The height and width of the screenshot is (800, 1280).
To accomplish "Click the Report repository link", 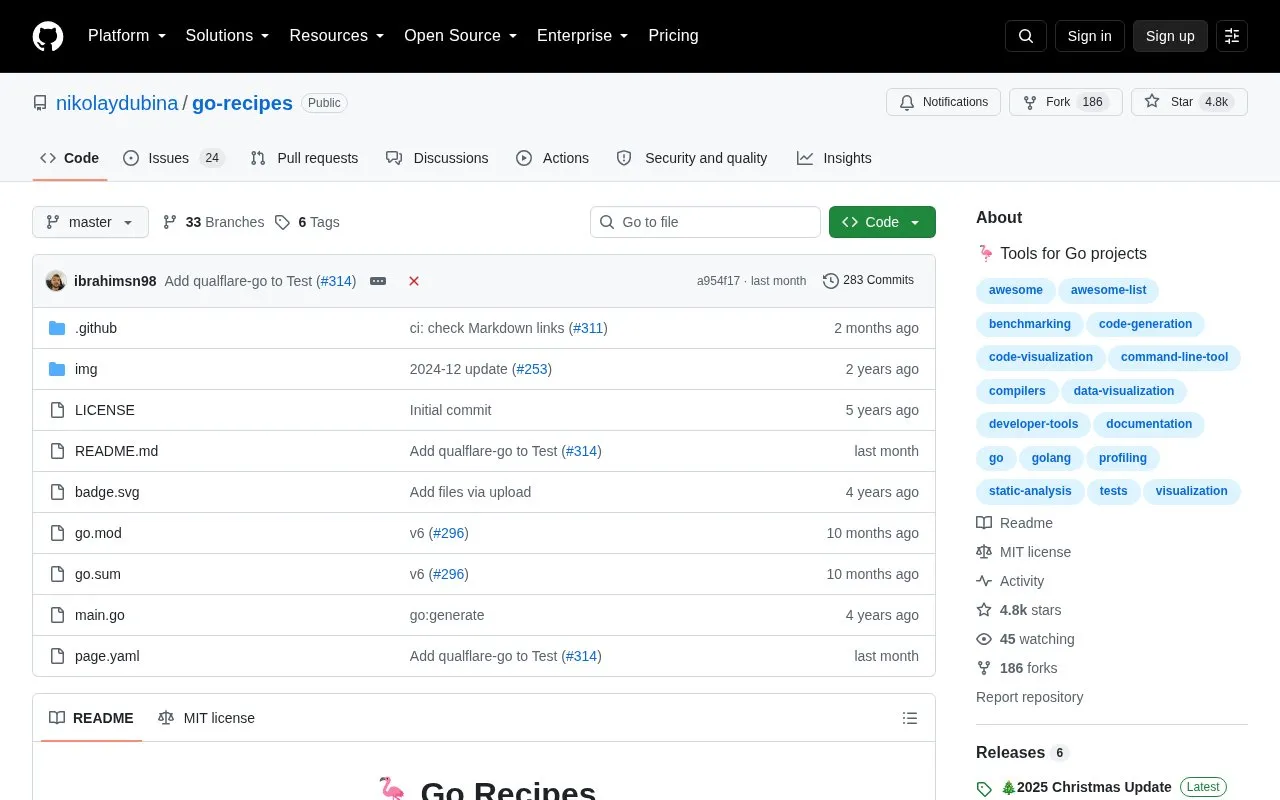I will point(1029,697).
